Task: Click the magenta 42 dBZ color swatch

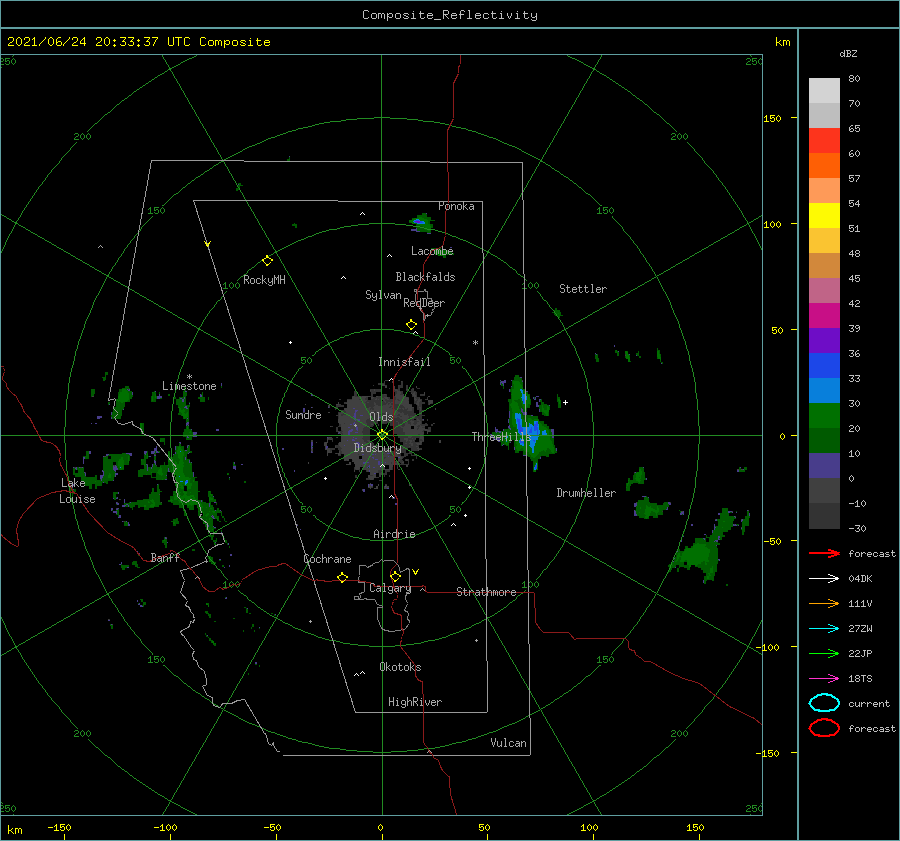Action: (824, 315)
